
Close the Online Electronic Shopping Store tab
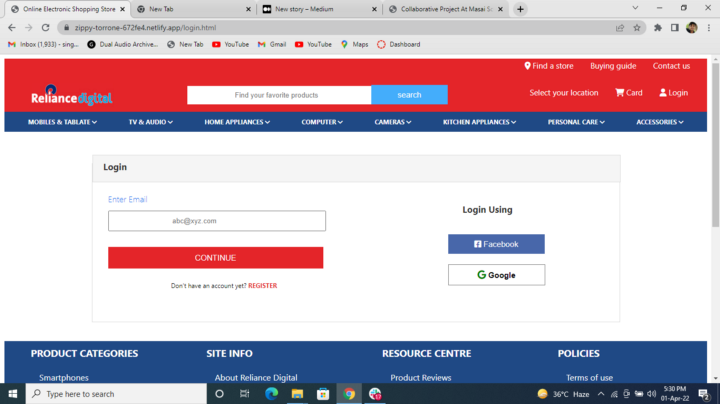(x=123, y=9)
